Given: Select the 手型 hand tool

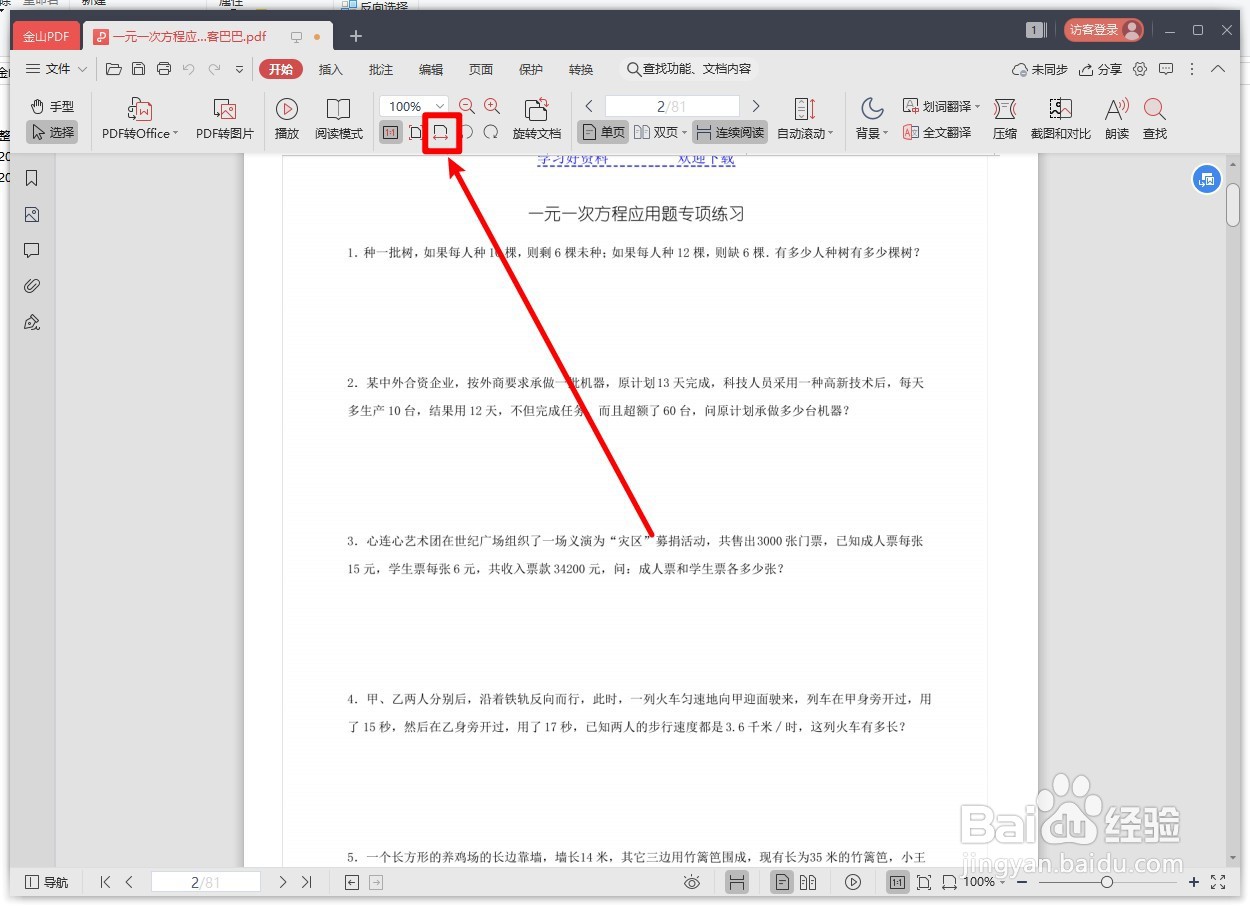Looking at the screenshot, I should (52, 107).
